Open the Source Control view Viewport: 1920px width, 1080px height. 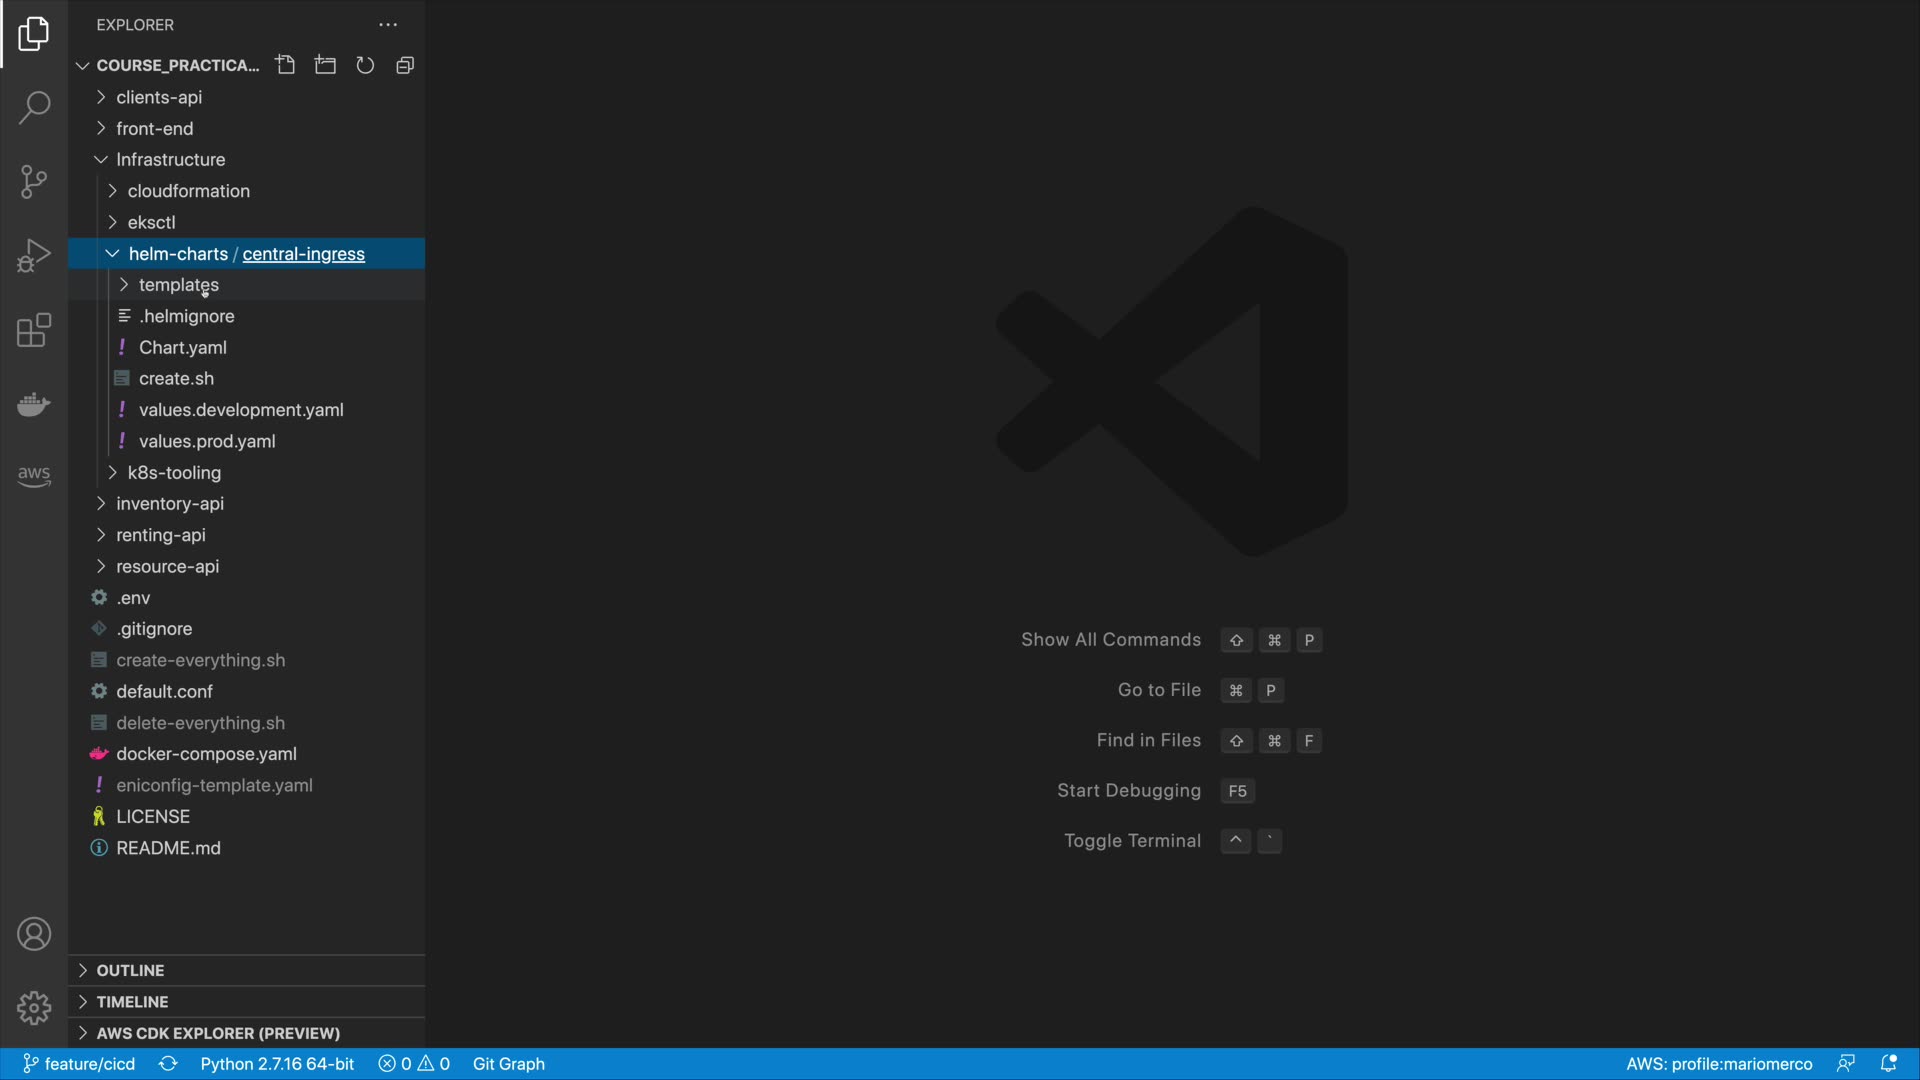(x=34, y=182)
